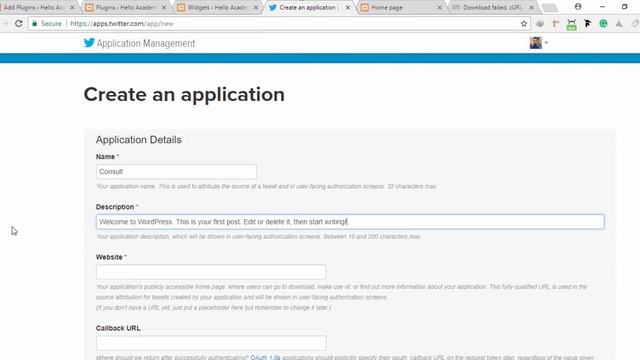Close the Create an application tab

click(348, 7)
